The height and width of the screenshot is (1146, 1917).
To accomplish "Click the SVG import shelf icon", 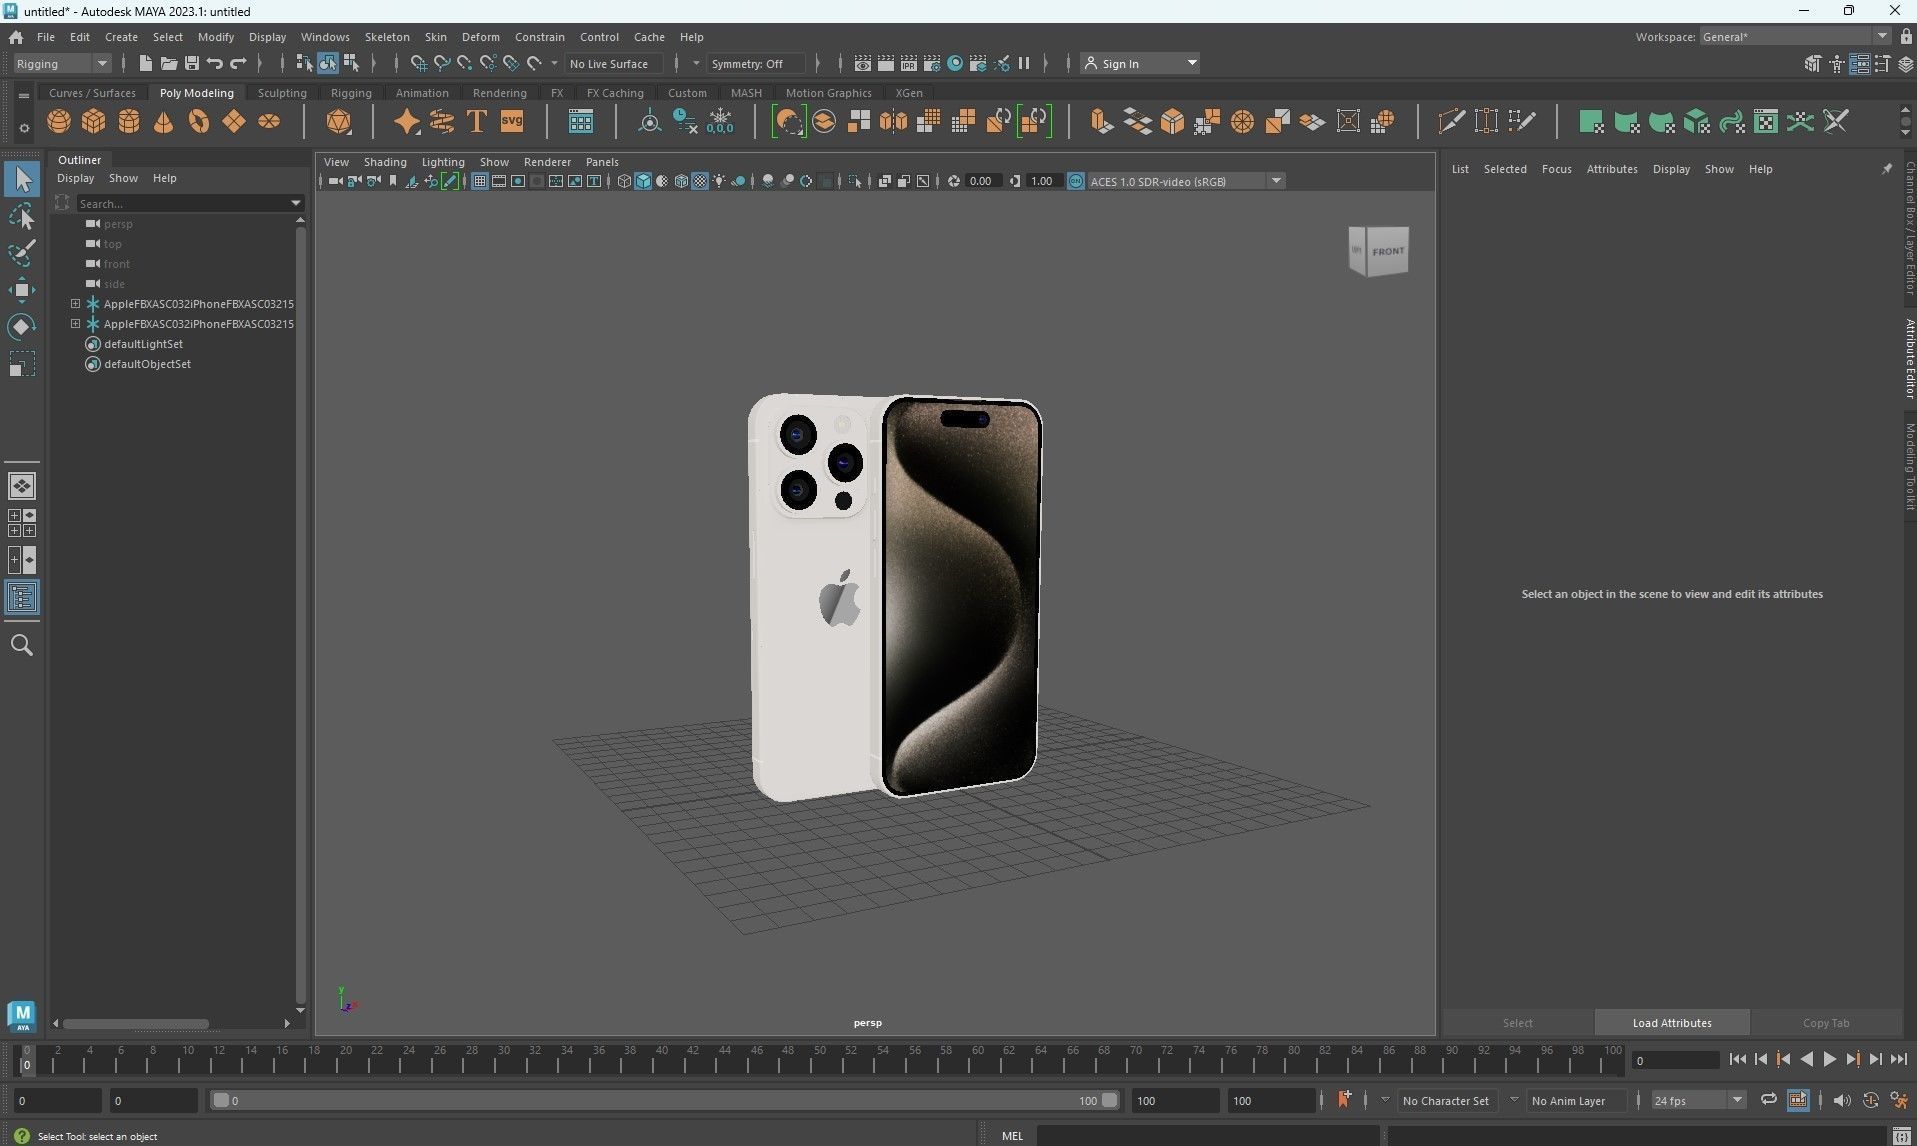I will 512,122.
